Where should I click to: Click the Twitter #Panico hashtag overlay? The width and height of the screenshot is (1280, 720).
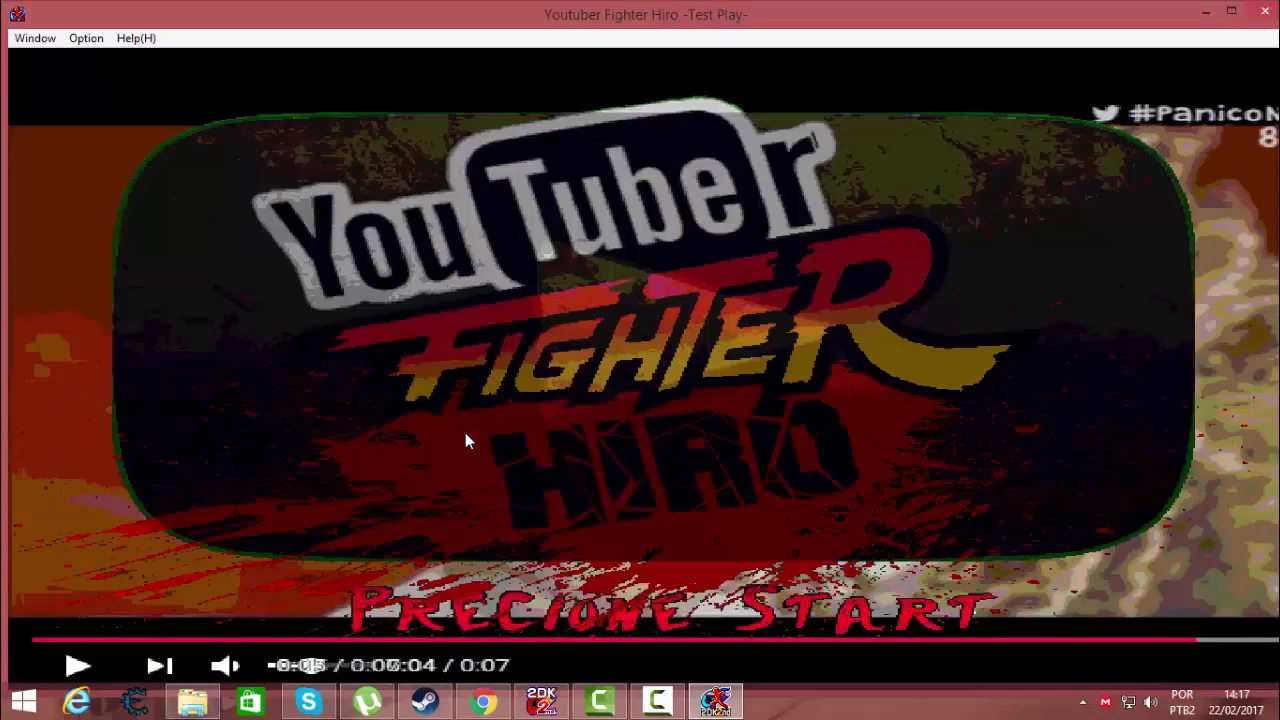[x=1185, y=114]
